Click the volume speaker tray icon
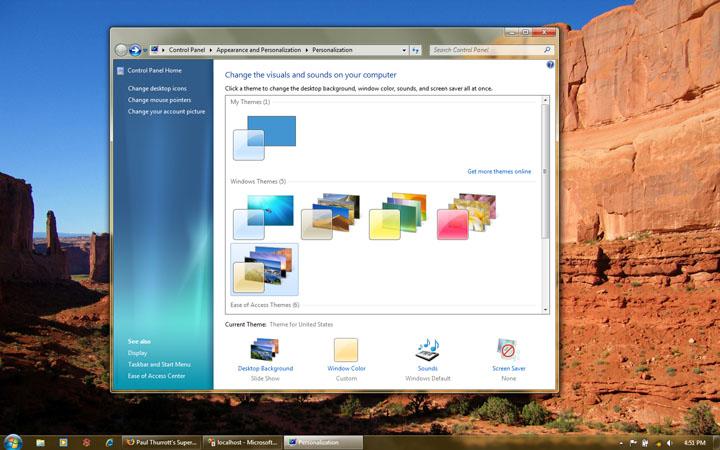This screenshot has height=450, width=720. point(669,443)
